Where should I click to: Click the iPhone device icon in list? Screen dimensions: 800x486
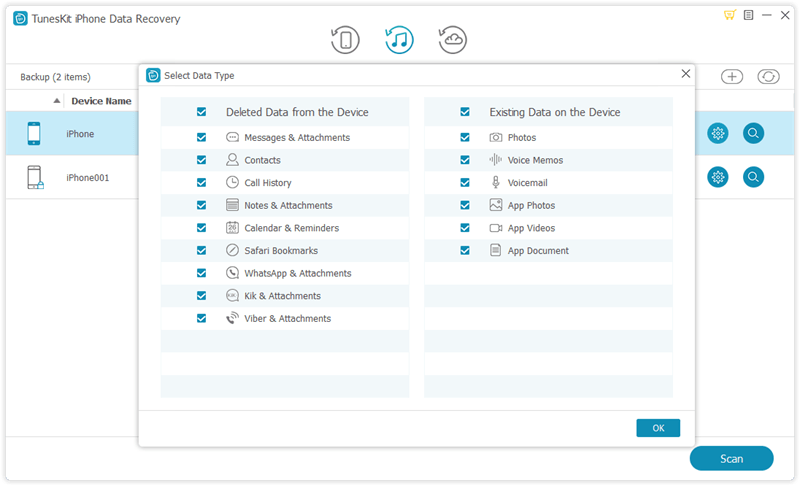click(x=34, y=133)
